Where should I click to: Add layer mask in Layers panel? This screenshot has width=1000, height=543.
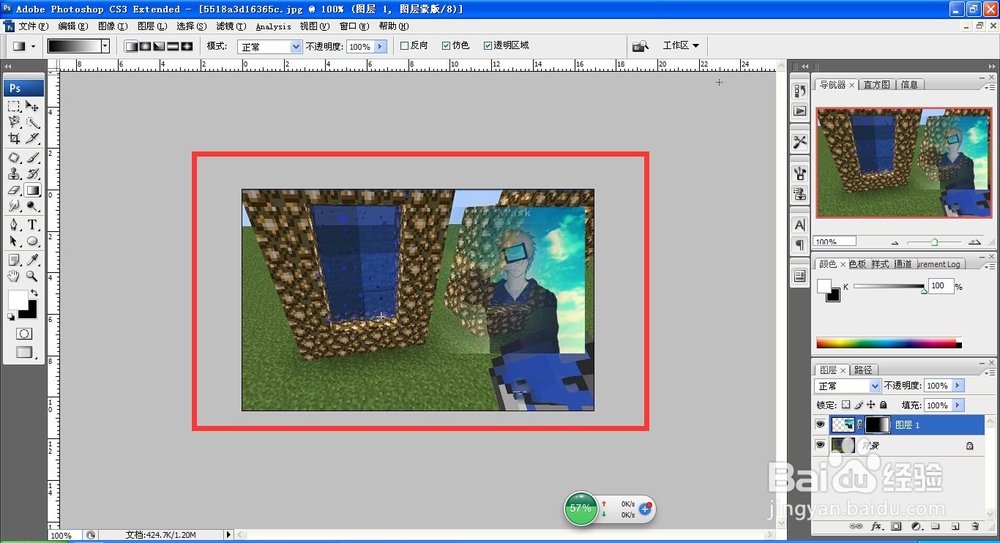click(896, 526)
